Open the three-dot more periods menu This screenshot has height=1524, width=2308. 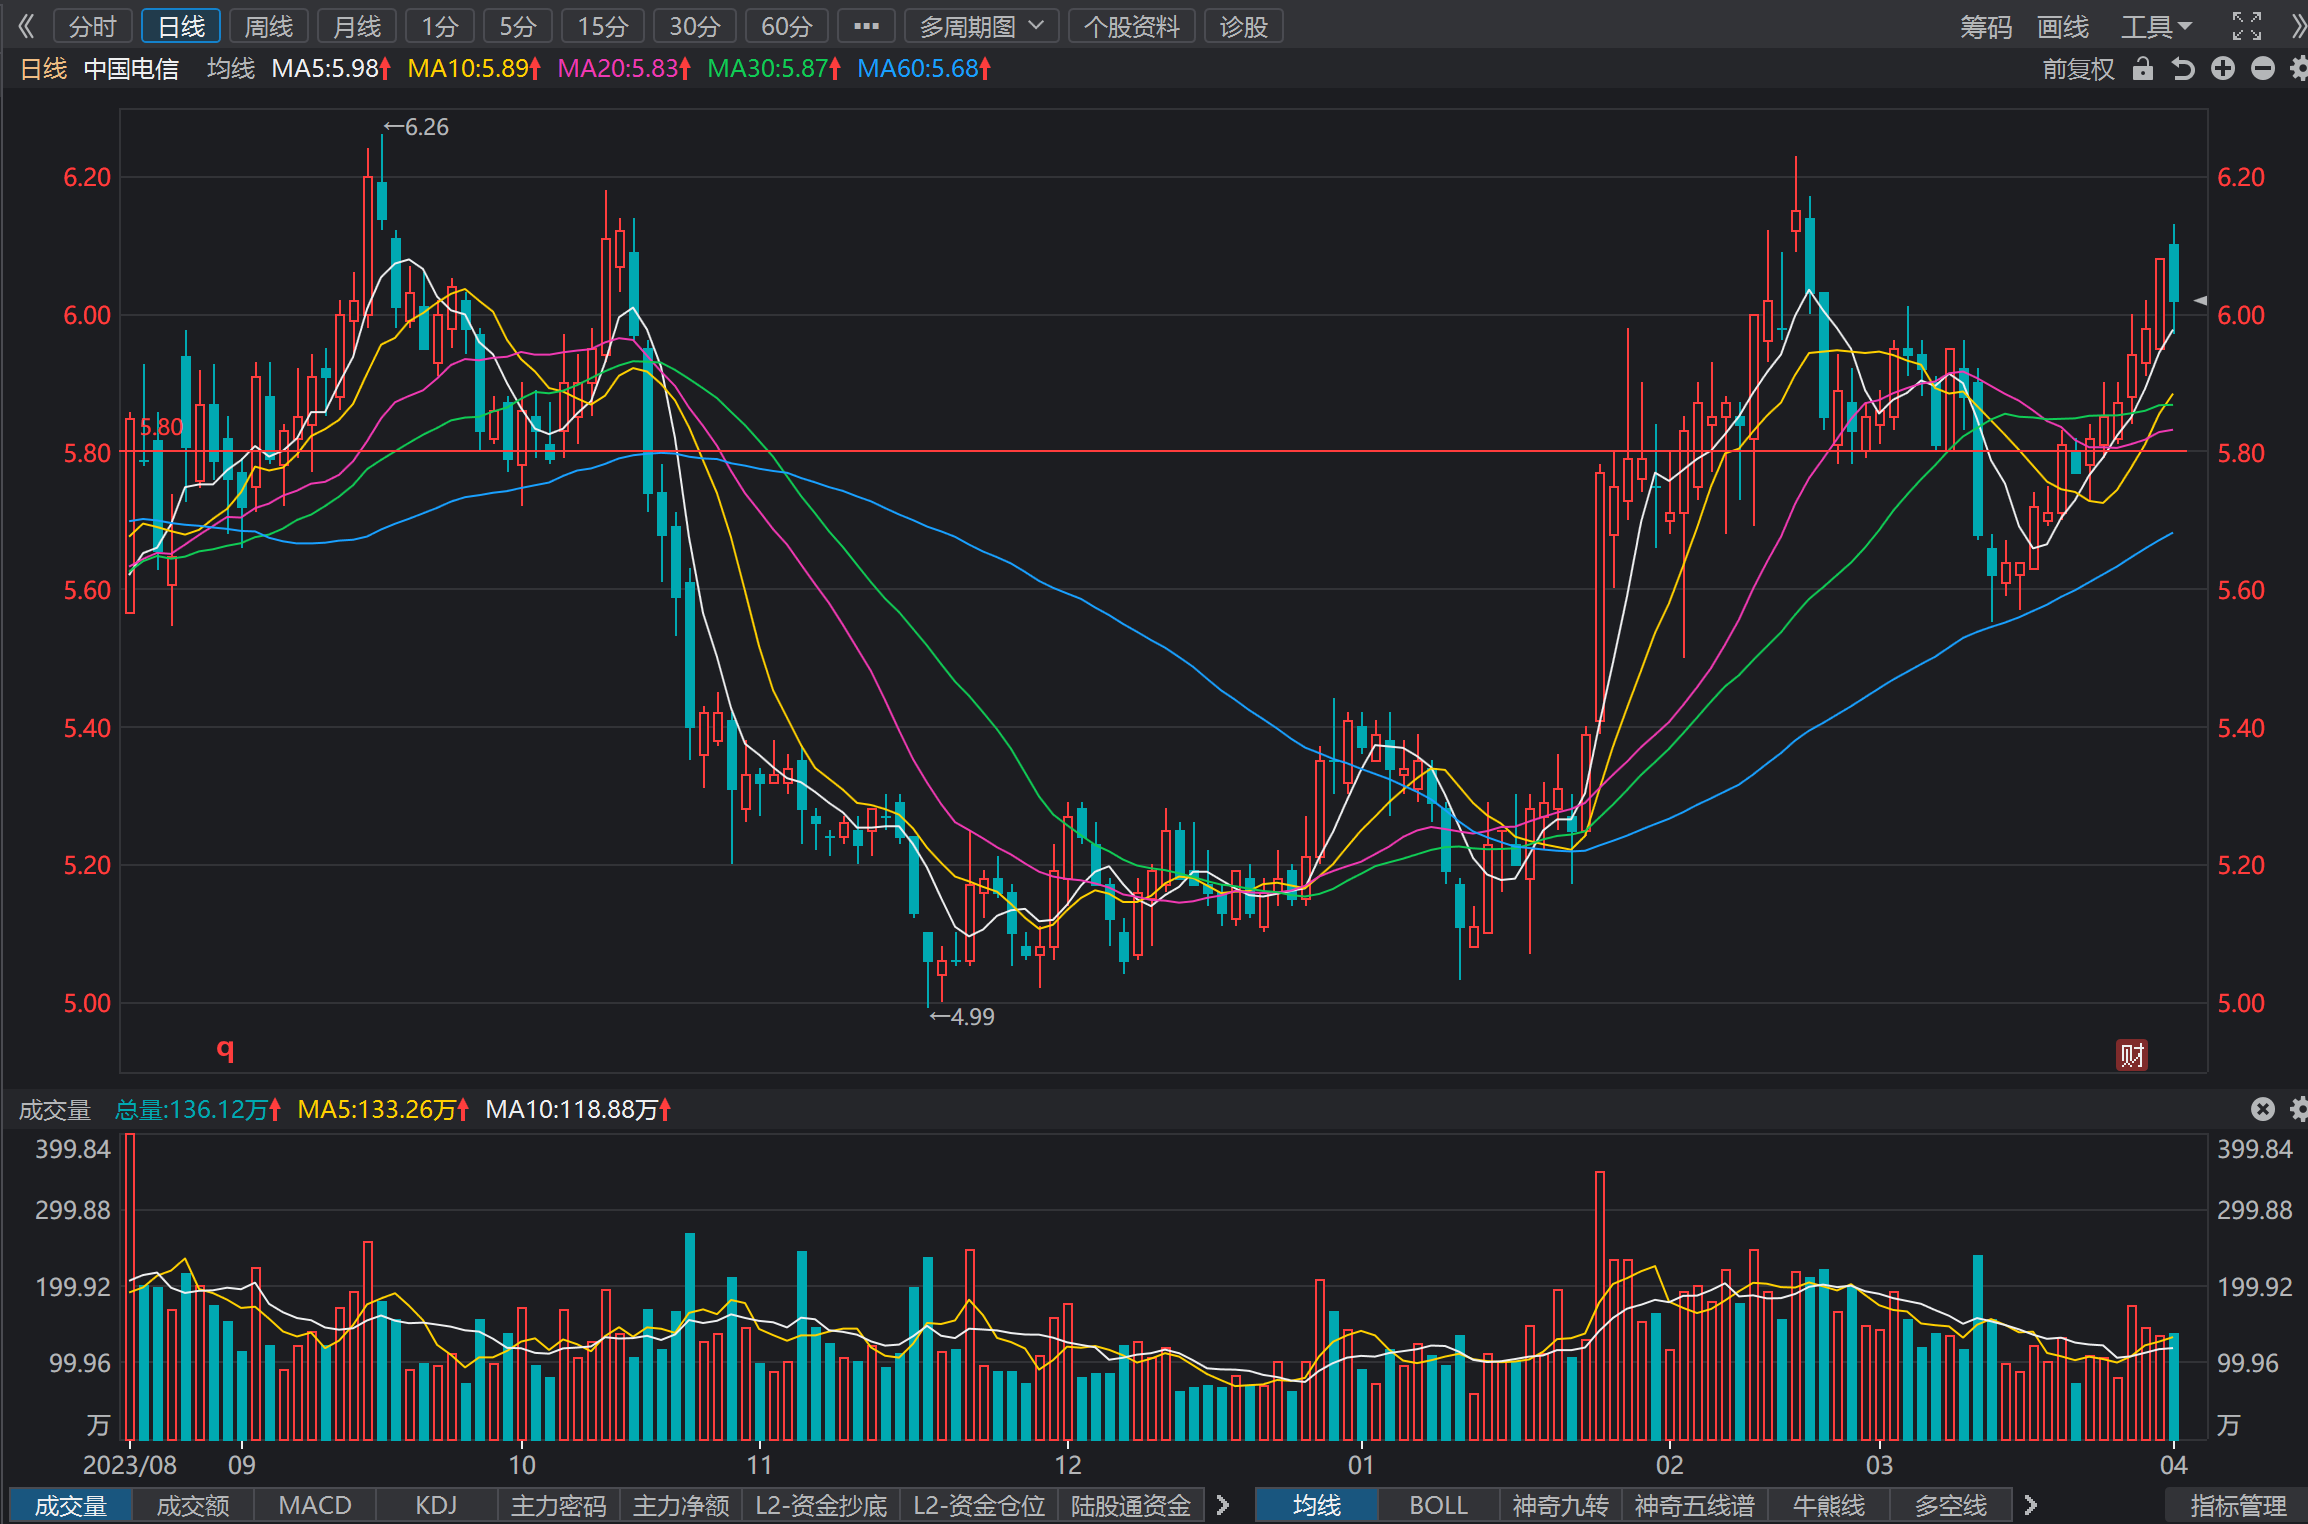pos(866,26)
